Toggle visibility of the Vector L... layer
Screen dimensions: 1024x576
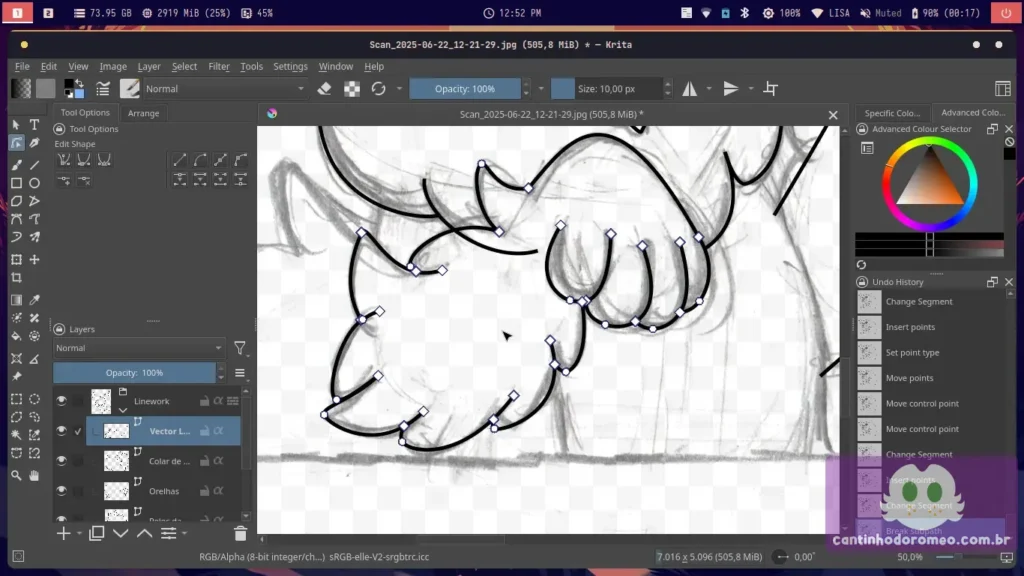tap(61, 431)
